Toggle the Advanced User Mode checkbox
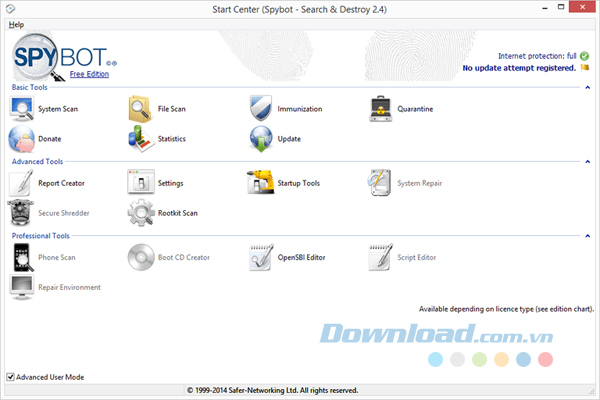The height and width of the screenshot is (400, 600). coord(11,377)
